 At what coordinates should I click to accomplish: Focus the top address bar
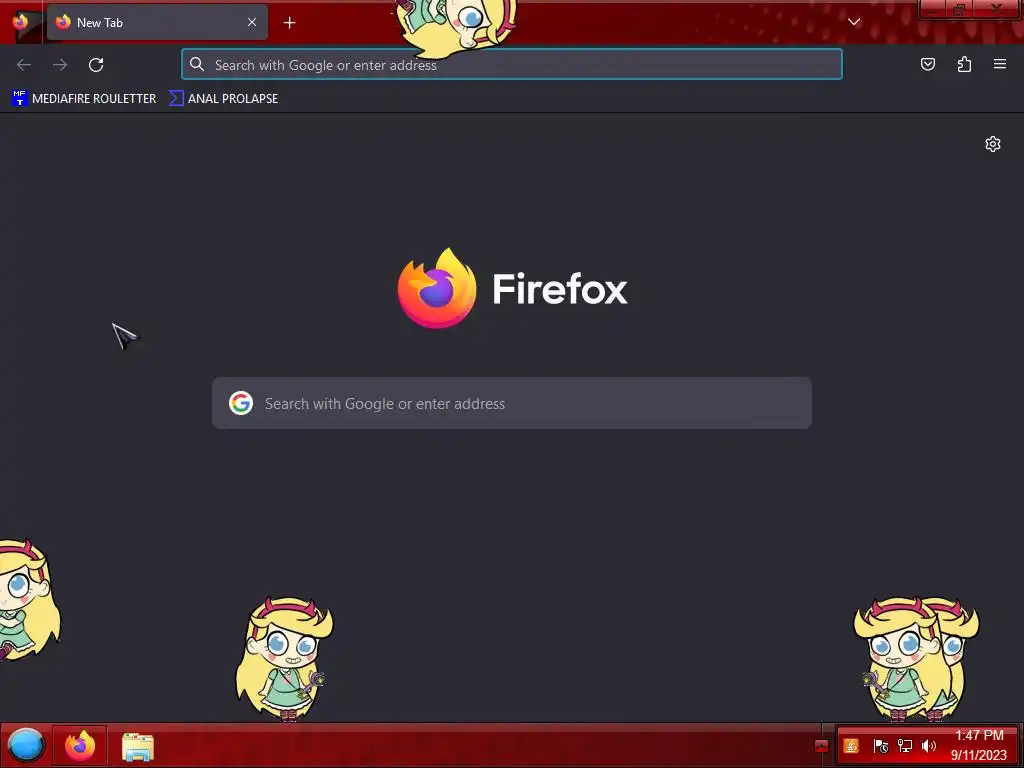512,65
